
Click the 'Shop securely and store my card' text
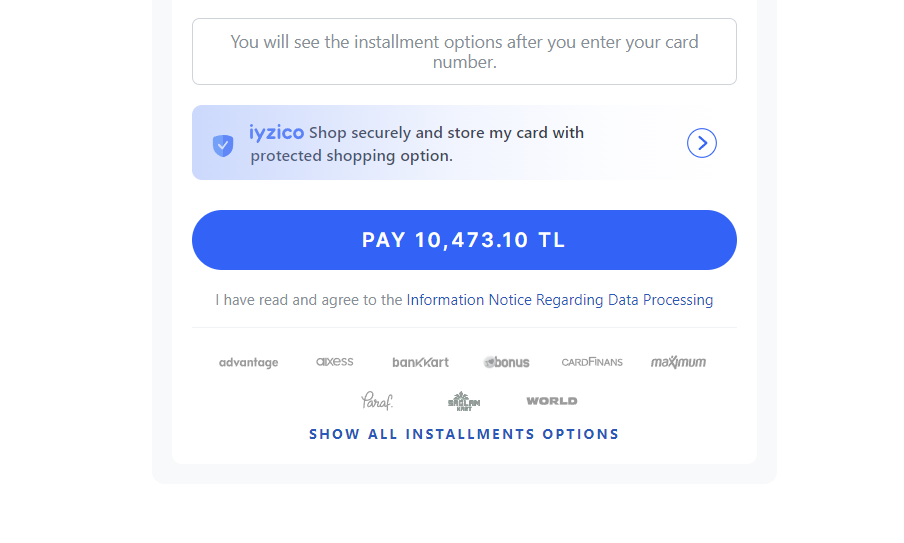pos(446,133)
